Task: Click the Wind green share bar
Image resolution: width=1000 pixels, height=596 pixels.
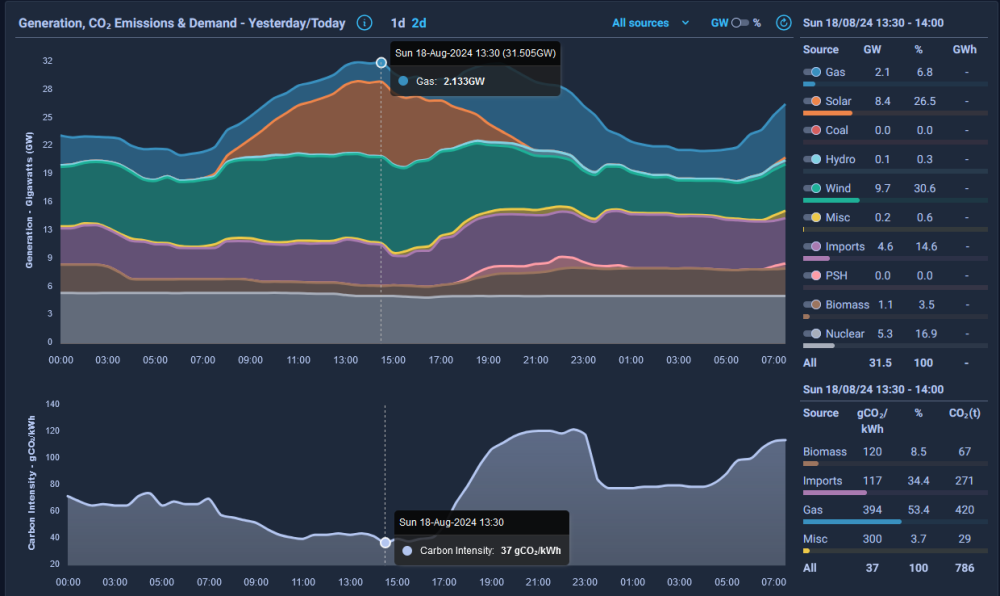Action: (831, 200)
